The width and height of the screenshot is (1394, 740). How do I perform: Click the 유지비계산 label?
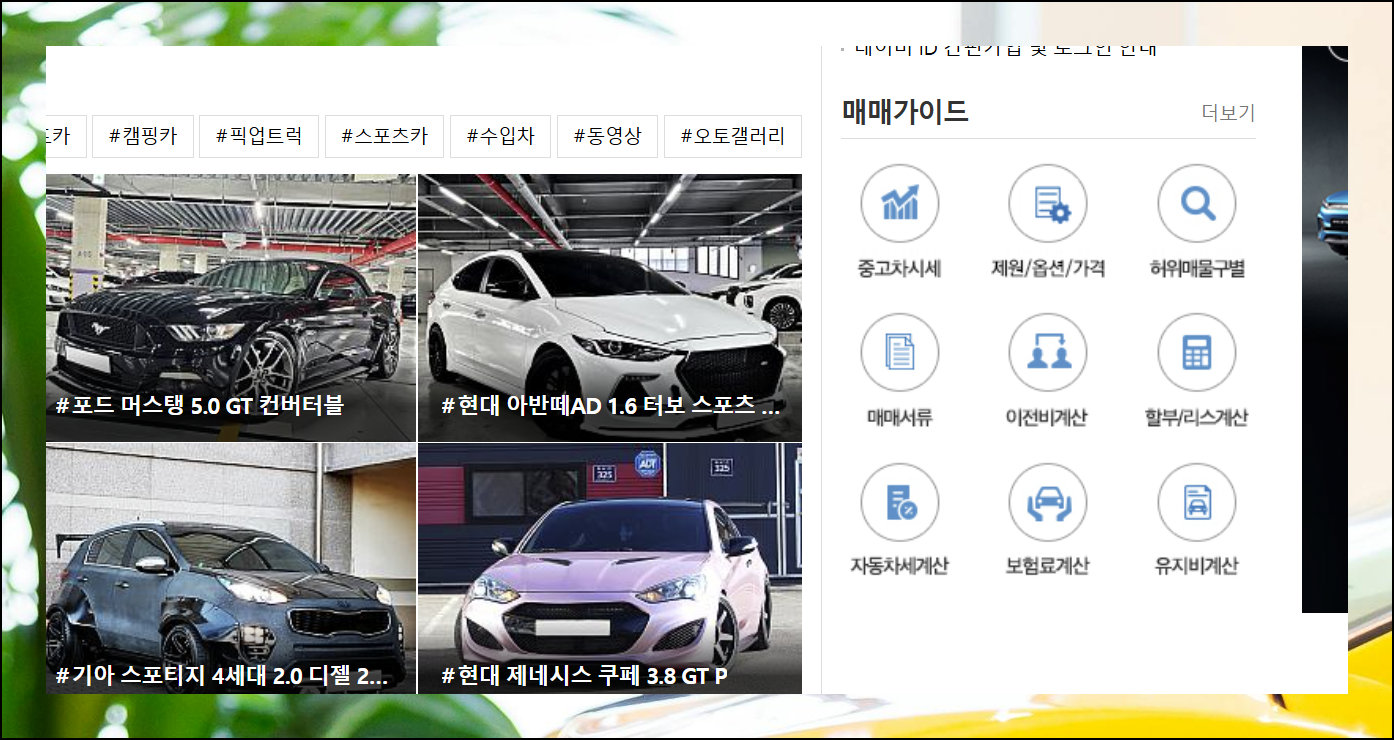click(x=1197, y=566)
